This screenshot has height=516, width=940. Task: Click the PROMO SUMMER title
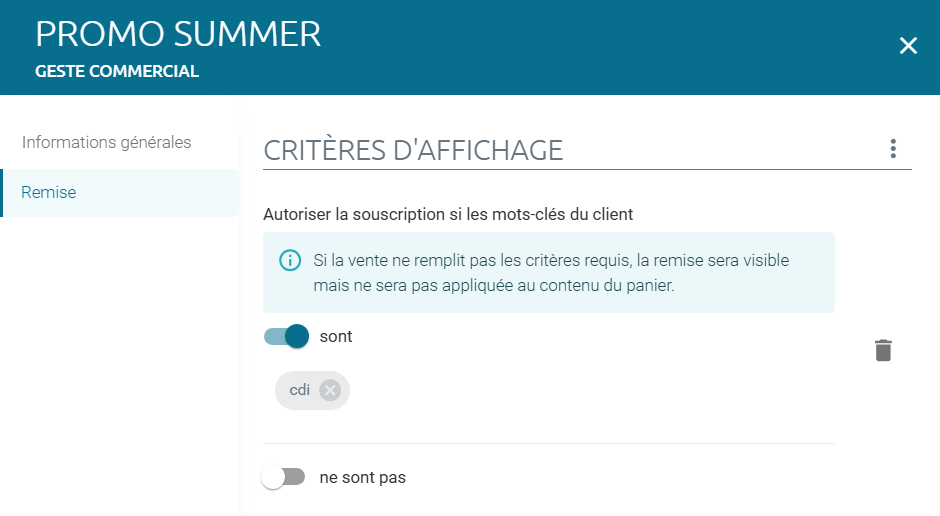(178, 34)
